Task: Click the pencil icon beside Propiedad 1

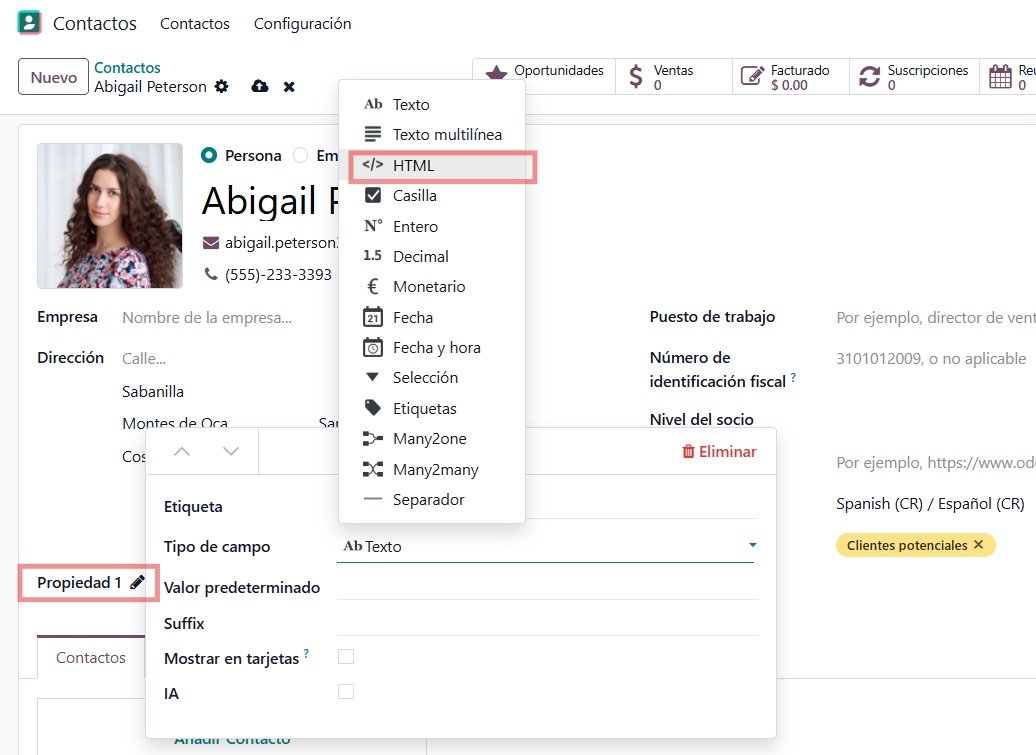Action: coord(137,582)
